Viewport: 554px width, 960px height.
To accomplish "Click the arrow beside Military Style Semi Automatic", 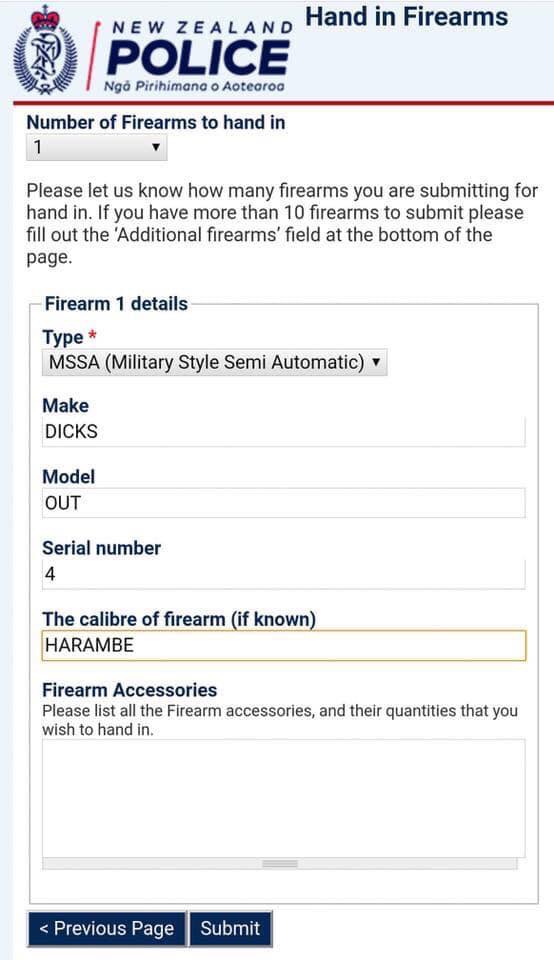I will [376, 361].
